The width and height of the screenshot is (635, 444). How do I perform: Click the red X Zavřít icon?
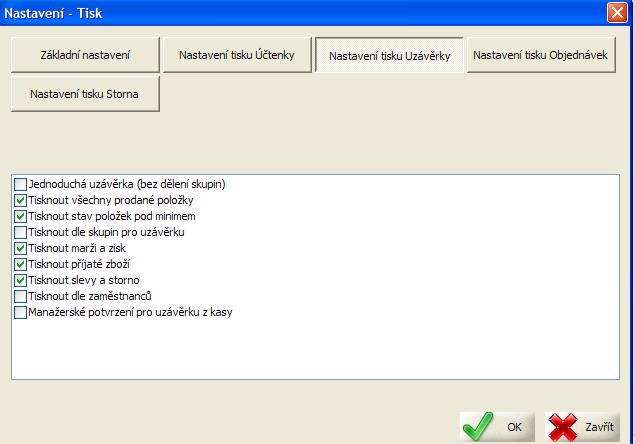pyautogui.click(x=564, y=427)
